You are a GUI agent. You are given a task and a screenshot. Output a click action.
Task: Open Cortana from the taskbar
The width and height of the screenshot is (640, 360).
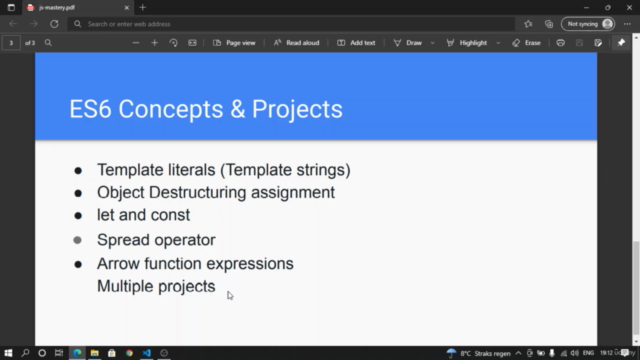click(42, 353)
